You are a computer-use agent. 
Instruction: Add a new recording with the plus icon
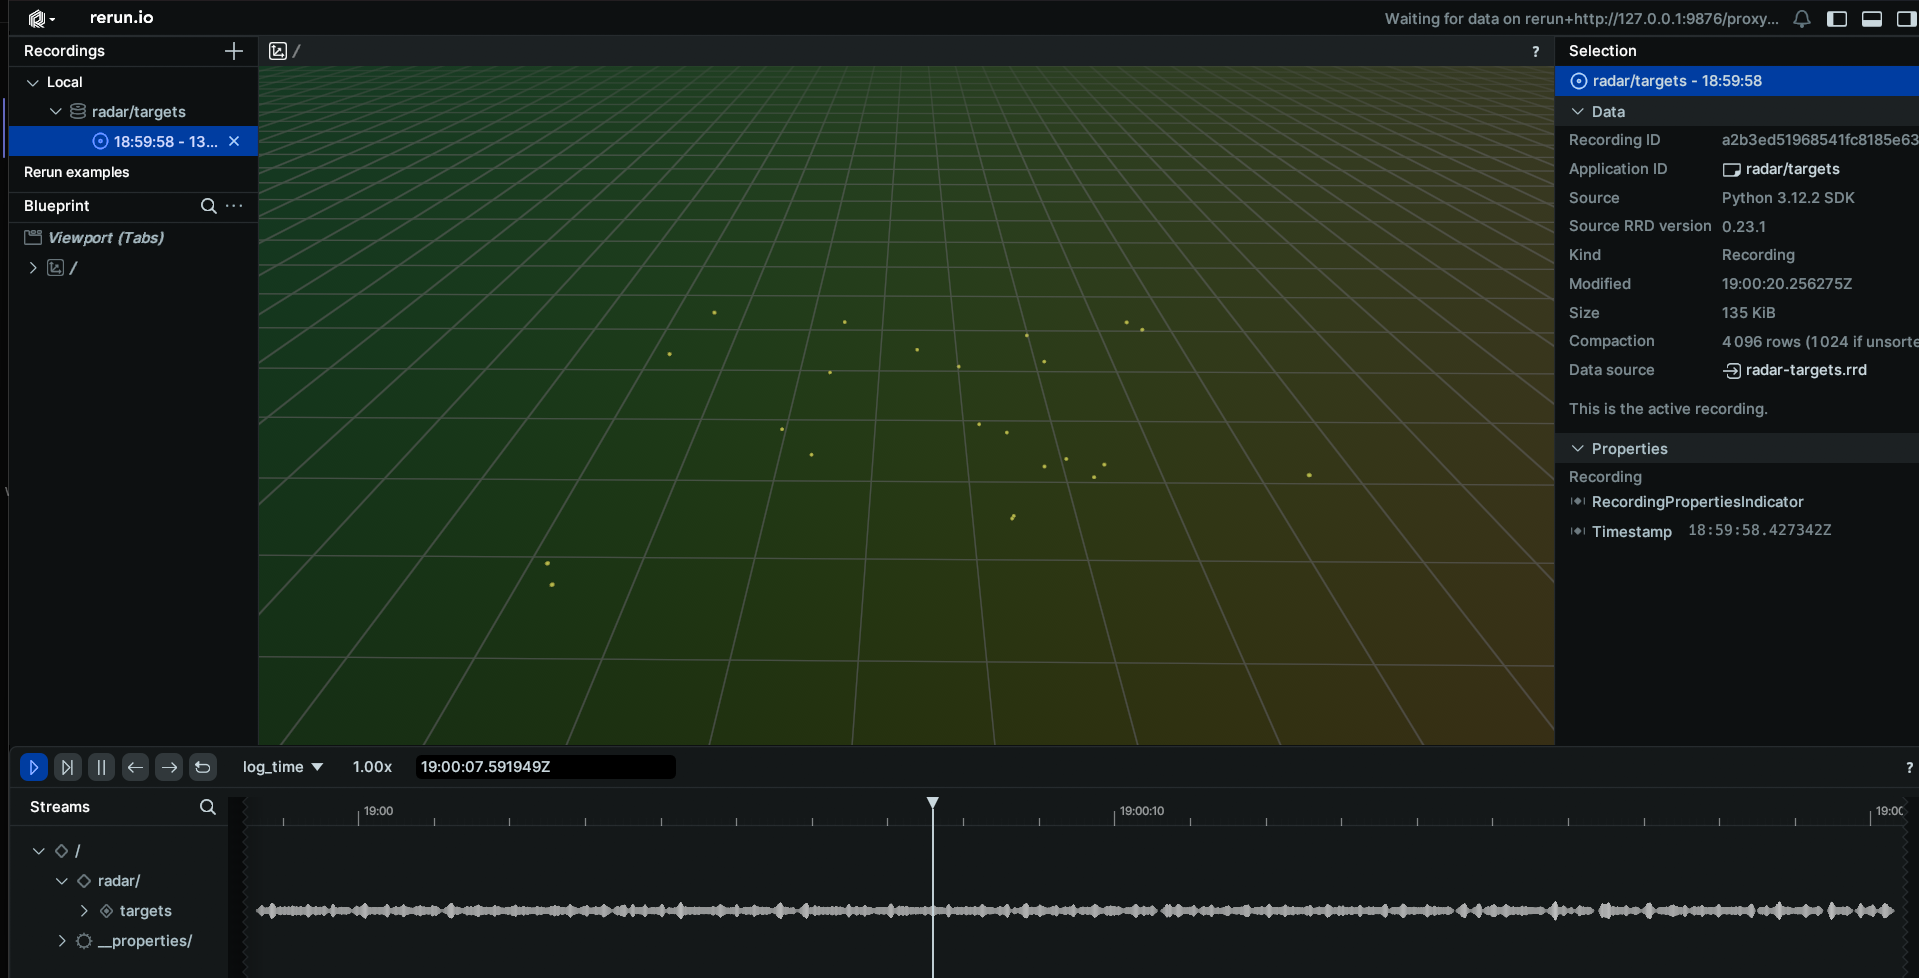click(x=234, y=51)
